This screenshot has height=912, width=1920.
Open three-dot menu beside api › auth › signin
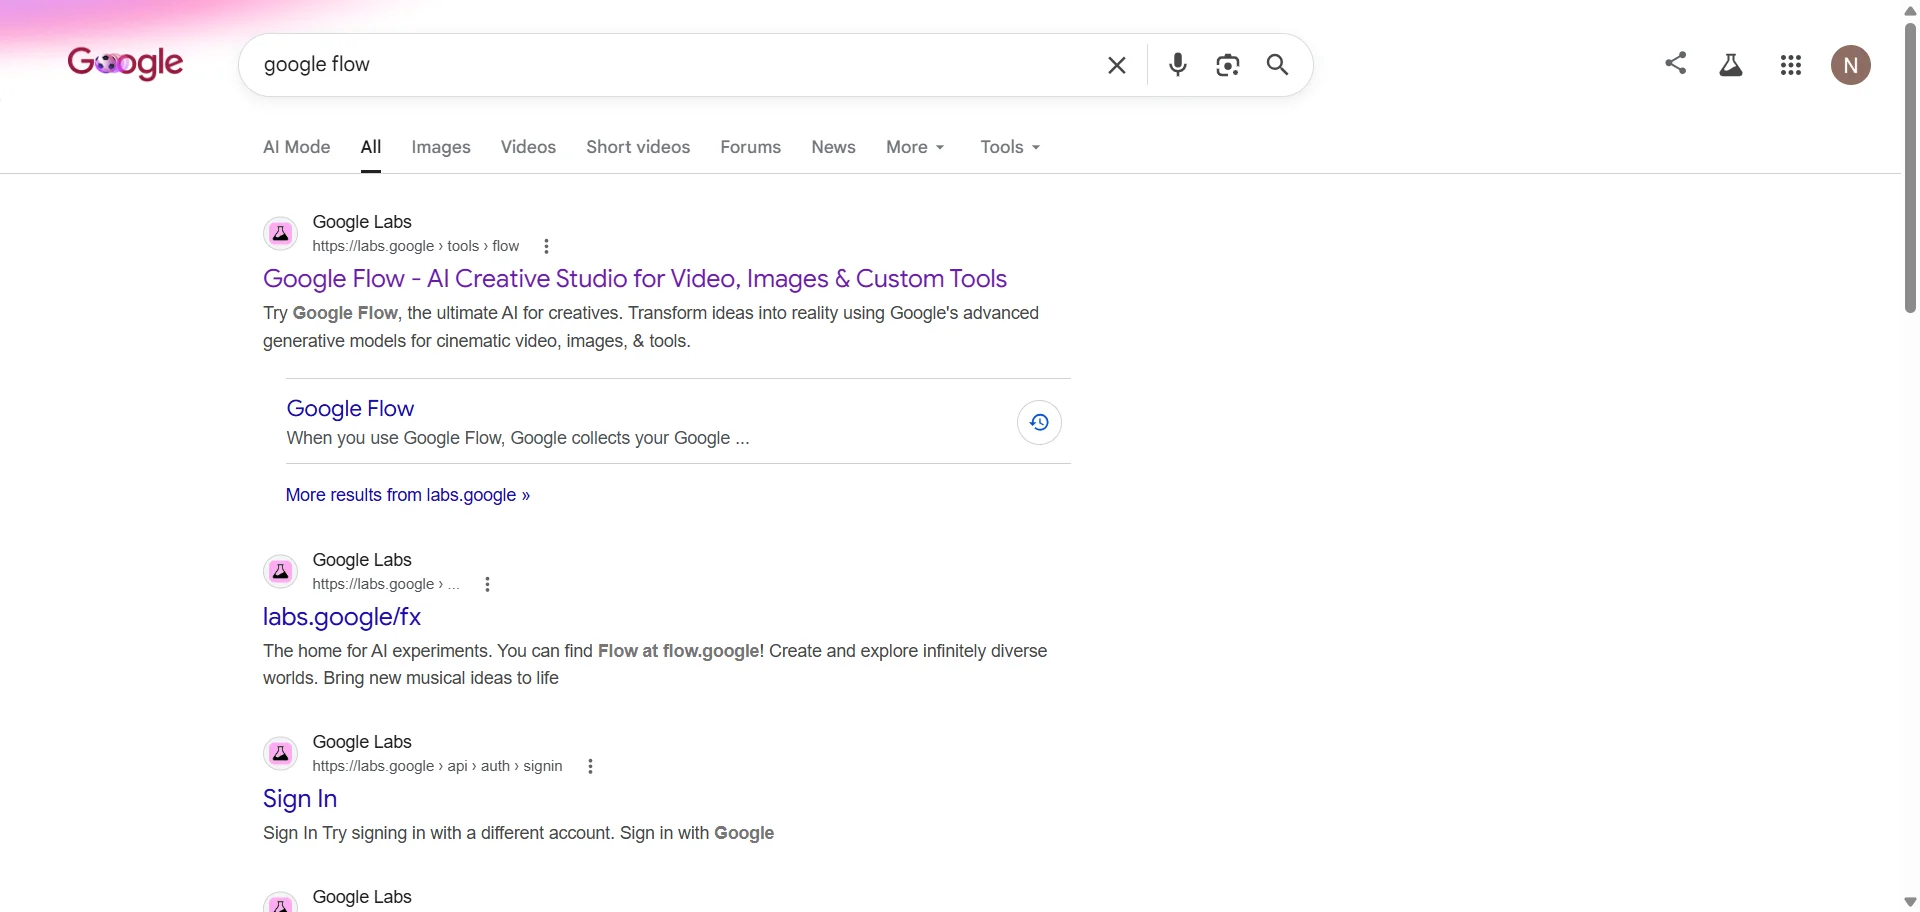pos(591,767)
